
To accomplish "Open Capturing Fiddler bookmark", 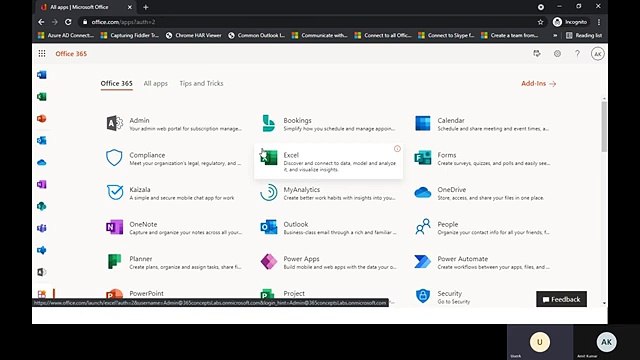I will coord(129,36).
